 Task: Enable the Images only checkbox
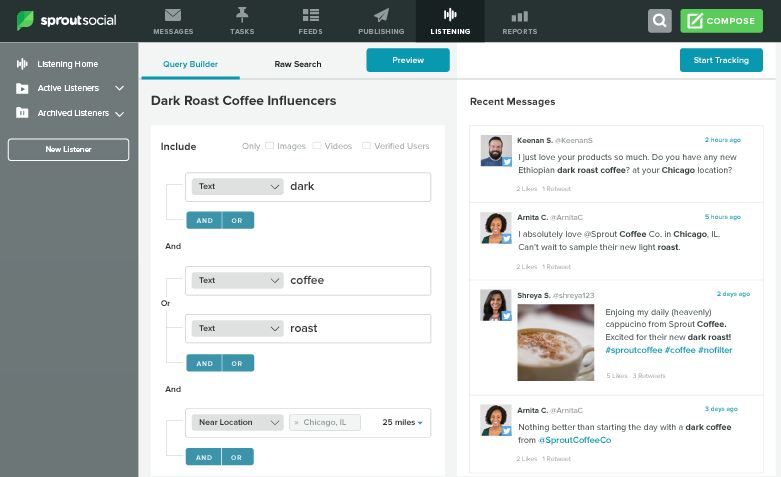click(269, 146)
